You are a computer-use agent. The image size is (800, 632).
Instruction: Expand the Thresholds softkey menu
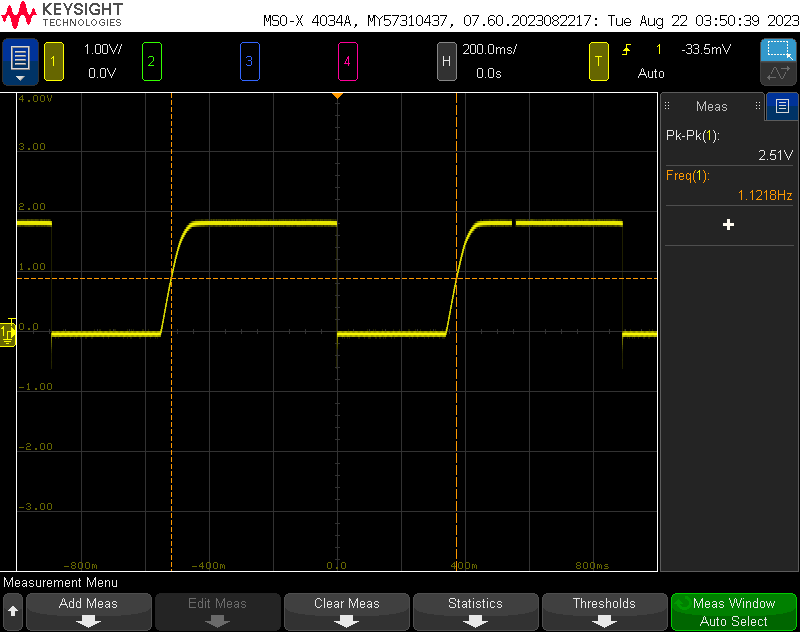604,611
